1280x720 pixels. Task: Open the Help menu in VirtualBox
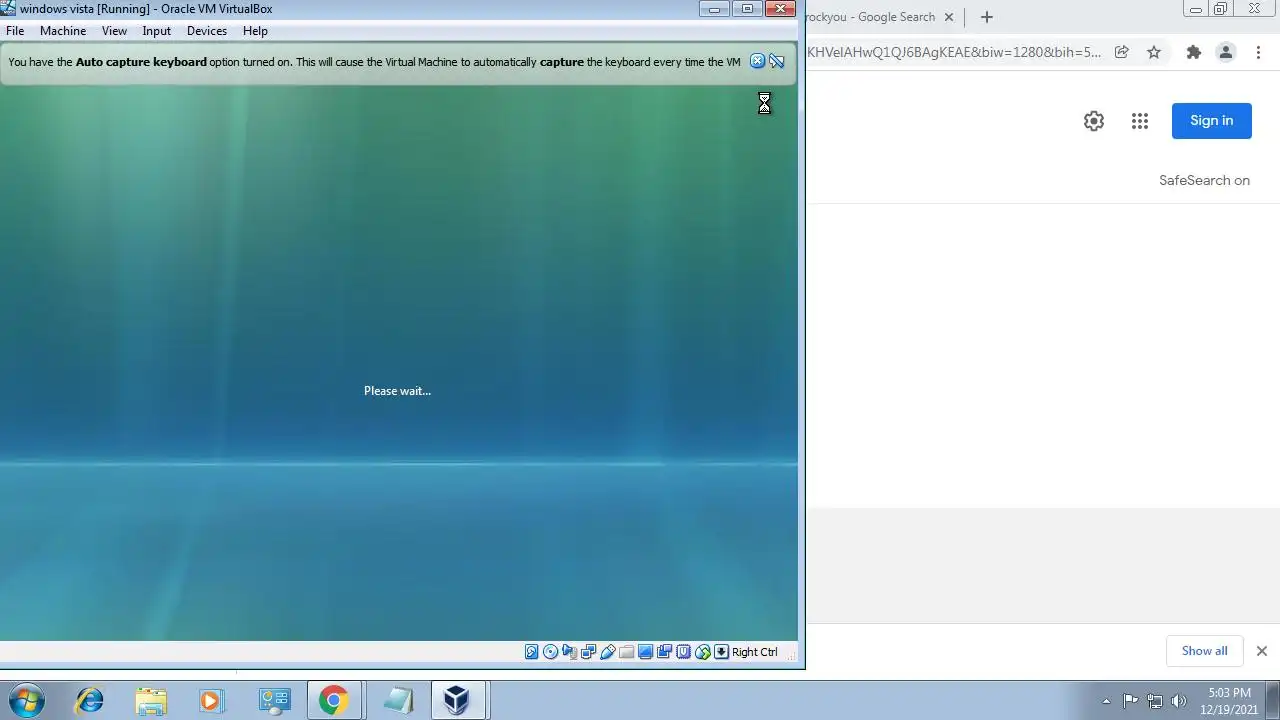(x=255, y=31)
